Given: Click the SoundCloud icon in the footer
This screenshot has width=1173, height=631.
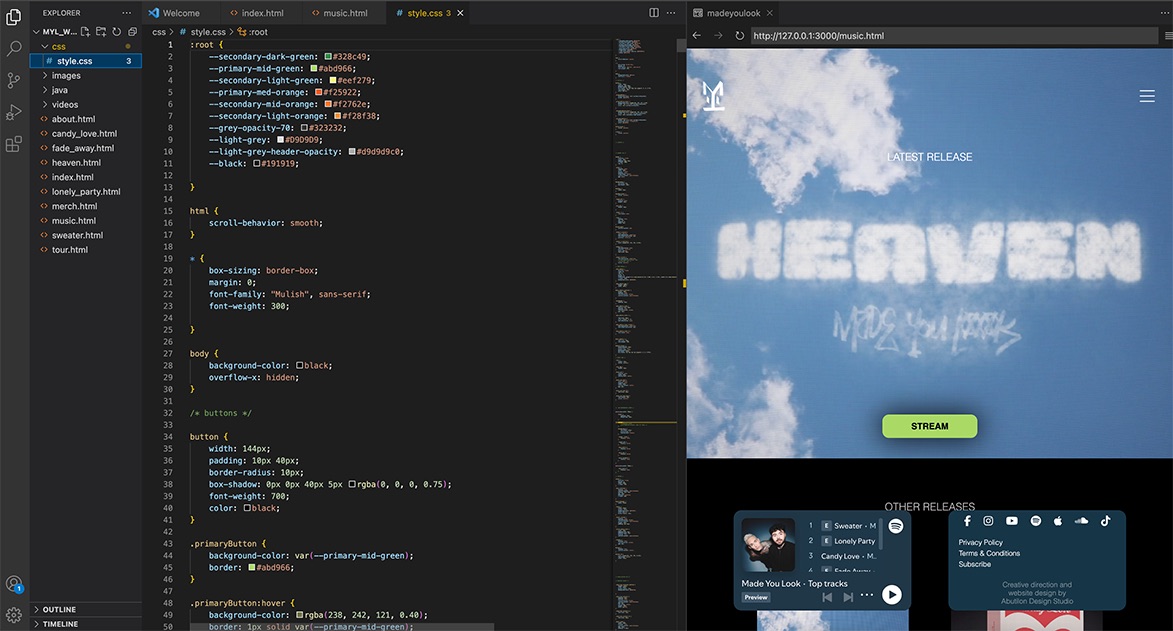Looking at the screenshot, I should (x=1081, y=519).
